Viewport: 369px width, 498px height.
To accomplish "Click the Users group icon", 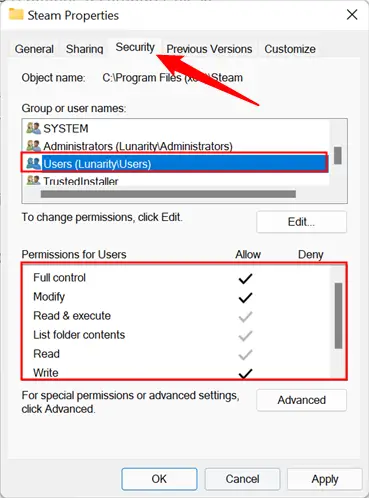I will point(33,164).
